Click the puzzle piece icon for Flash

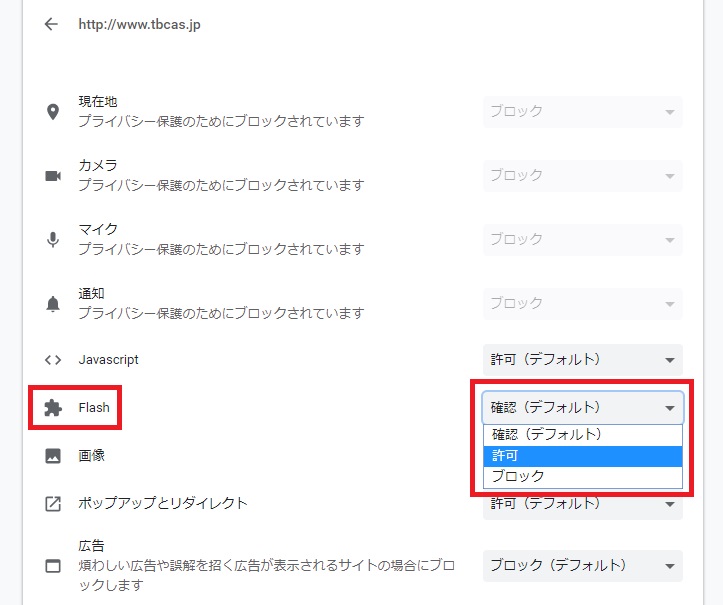[53, 408]
